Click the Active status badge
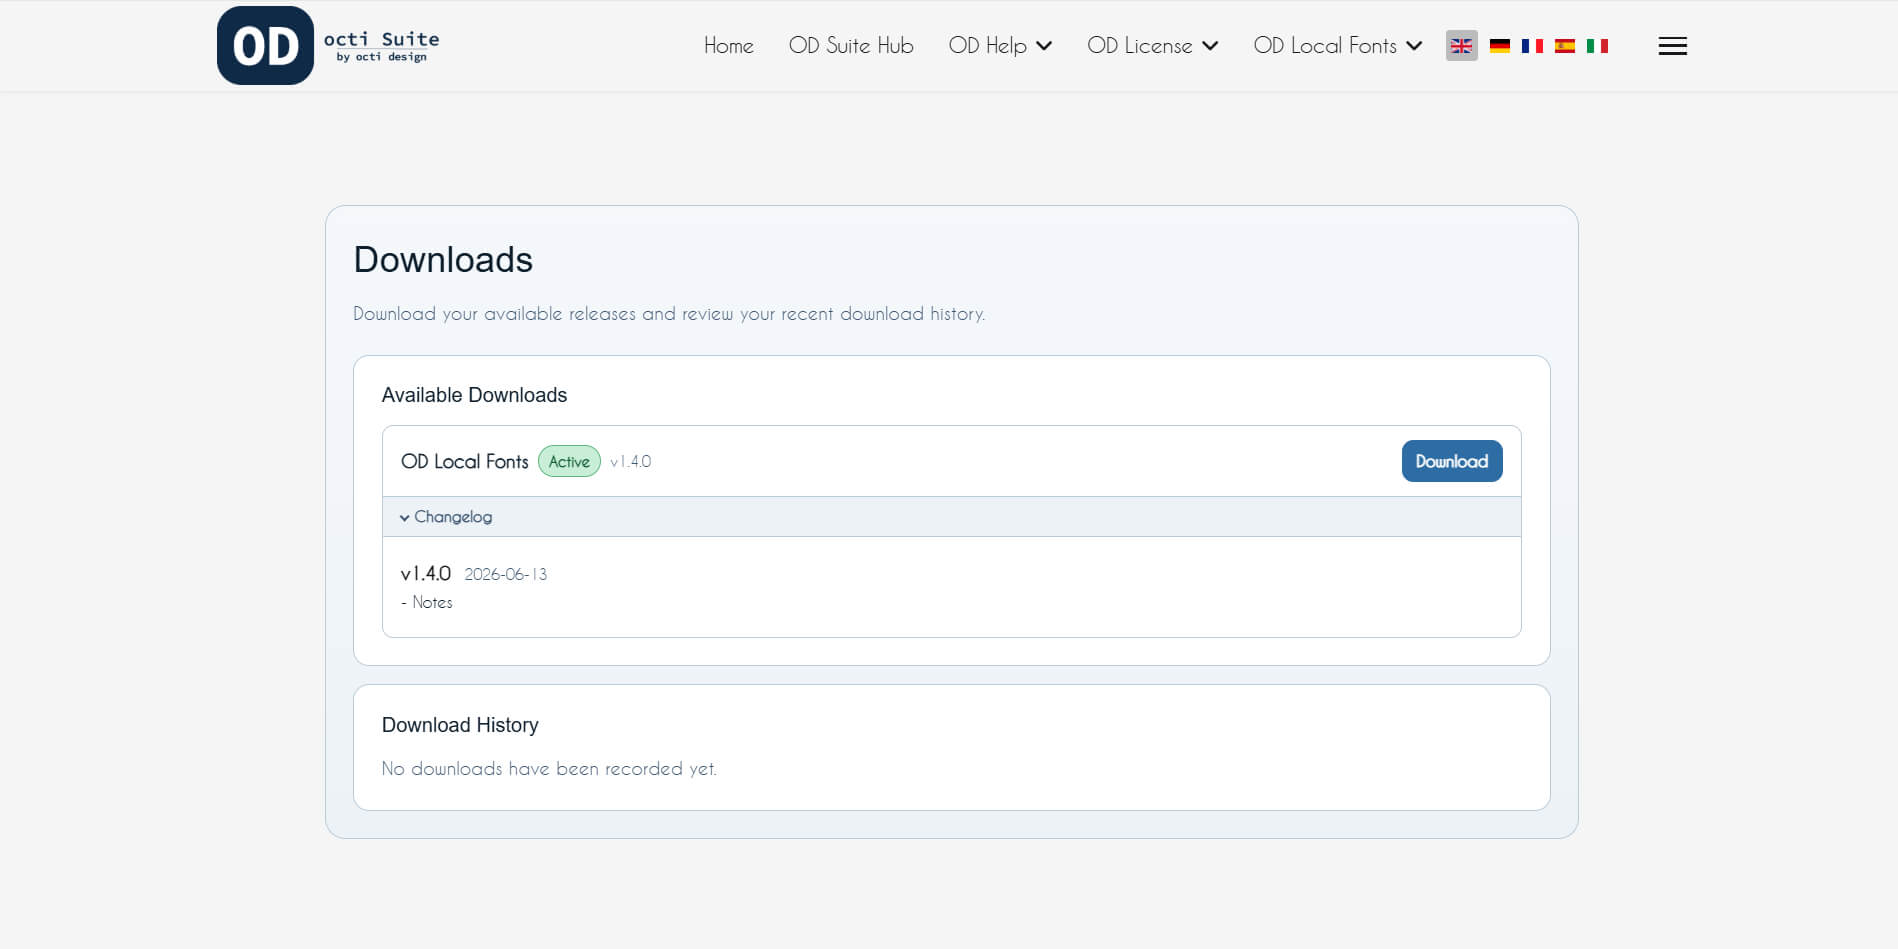This screenshot has width=1898, height=949. click(569, 461)
